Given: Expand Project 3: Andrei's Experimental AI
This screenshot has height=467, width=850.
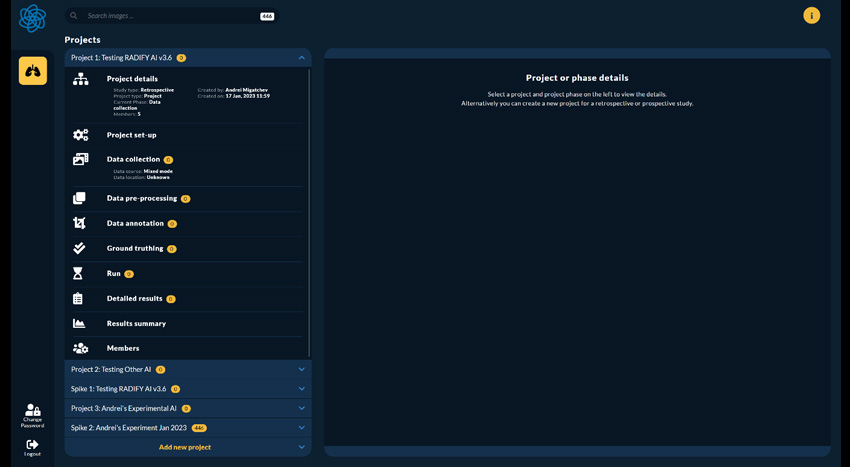Looking at the screenshot, I should (x=301, y=408).
